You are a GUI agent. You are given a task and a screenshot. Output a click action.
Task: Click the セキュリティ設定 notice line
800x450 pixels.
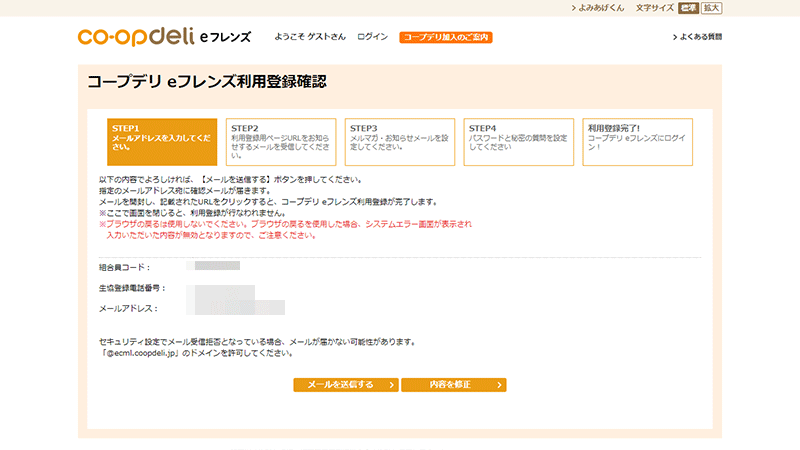click(x=257, y=342)
